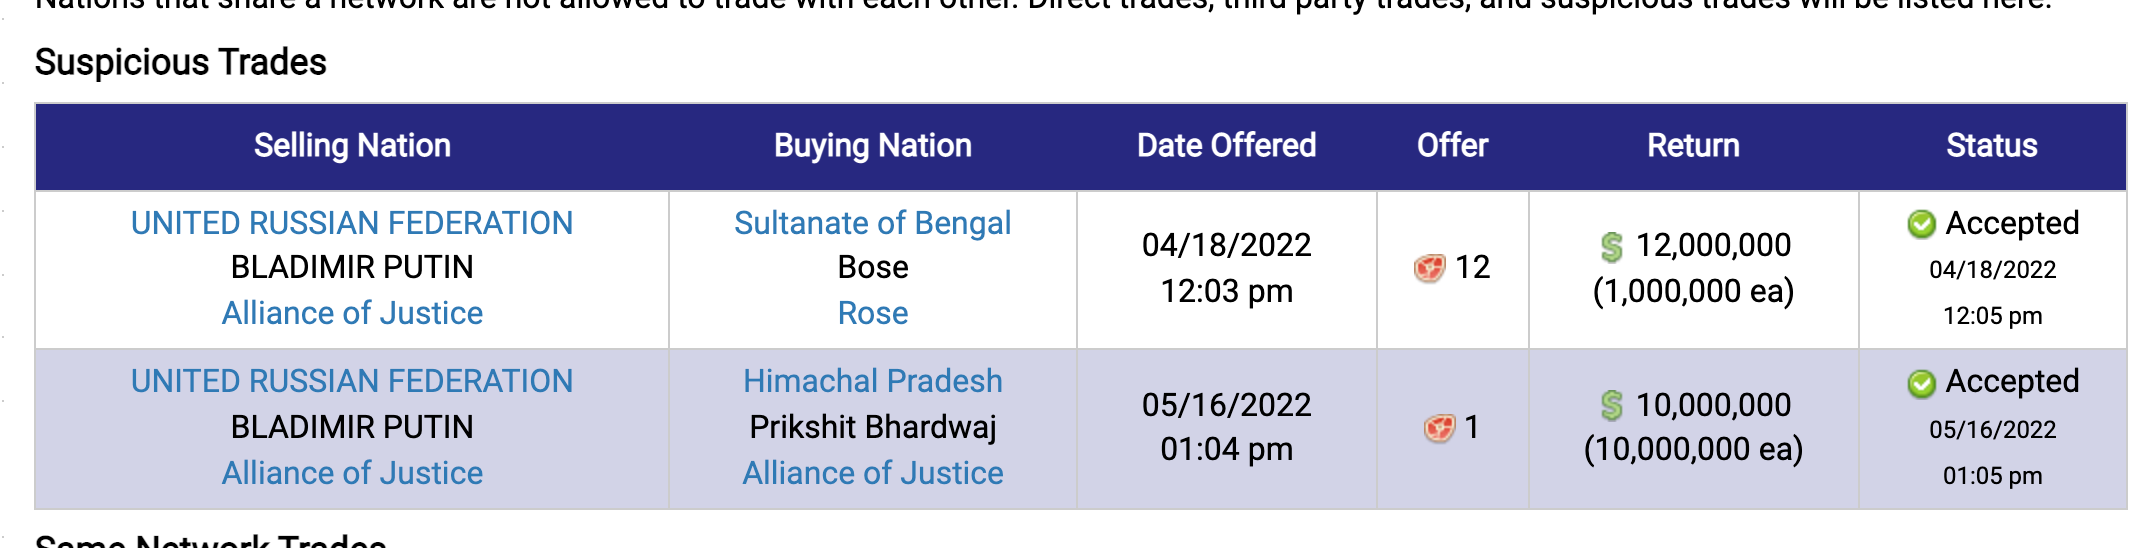Open Alliance of Justice under Prikshit Bhardwaj
This screenshot has width=2148, height=548.
[873, 473]
